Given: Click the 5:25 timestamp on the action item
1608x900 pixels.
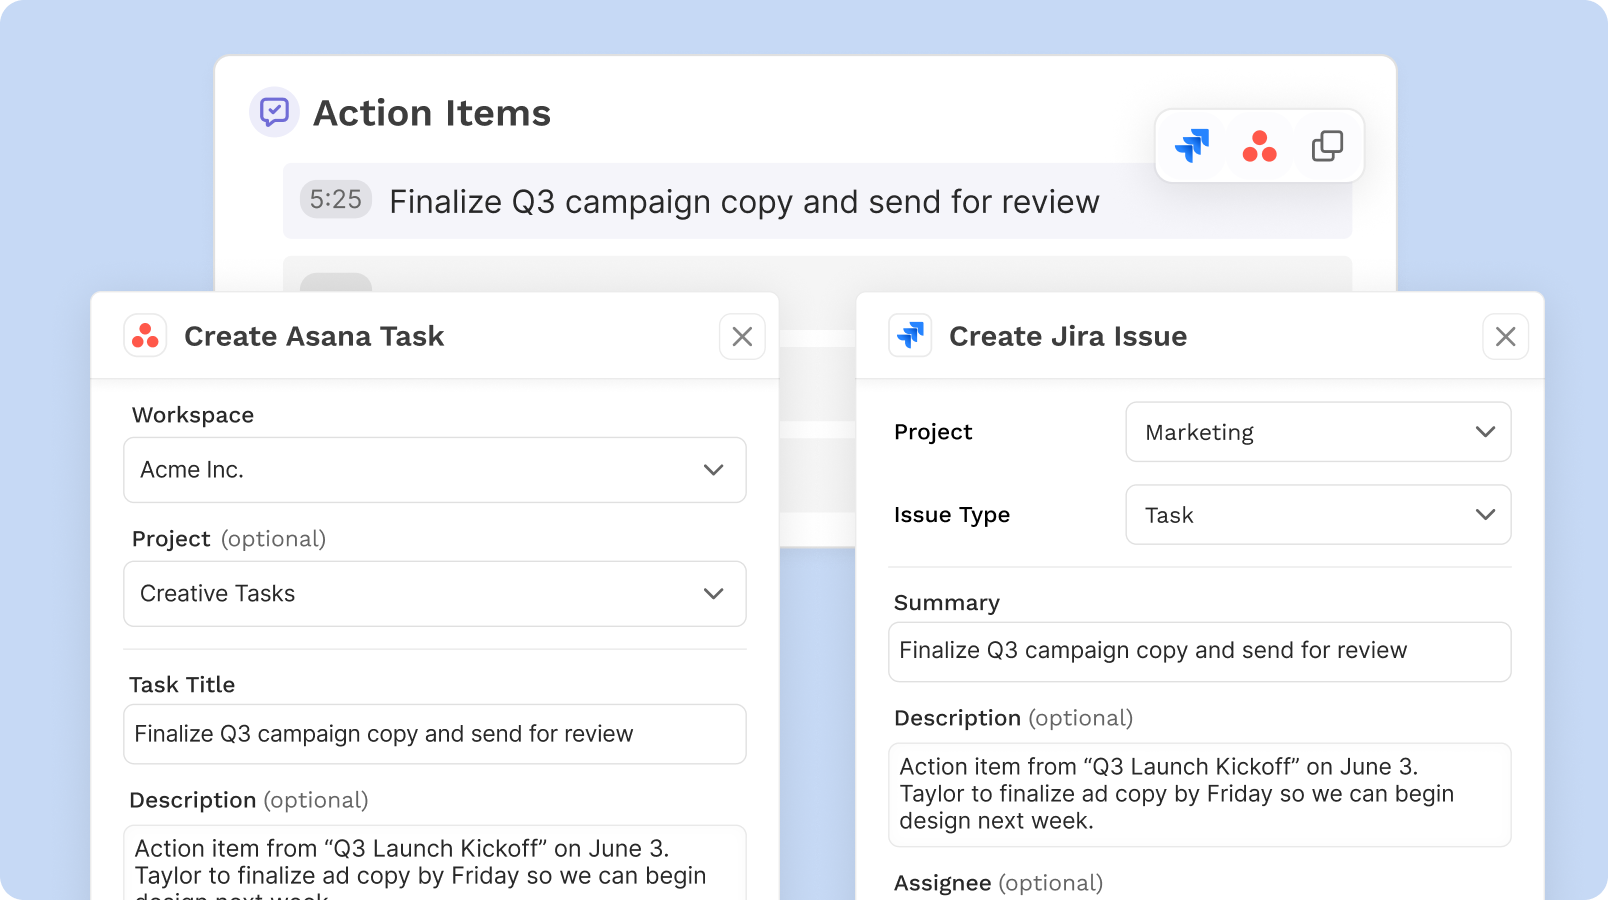Looking at the screenshot, I should click(x=336, y=200).
